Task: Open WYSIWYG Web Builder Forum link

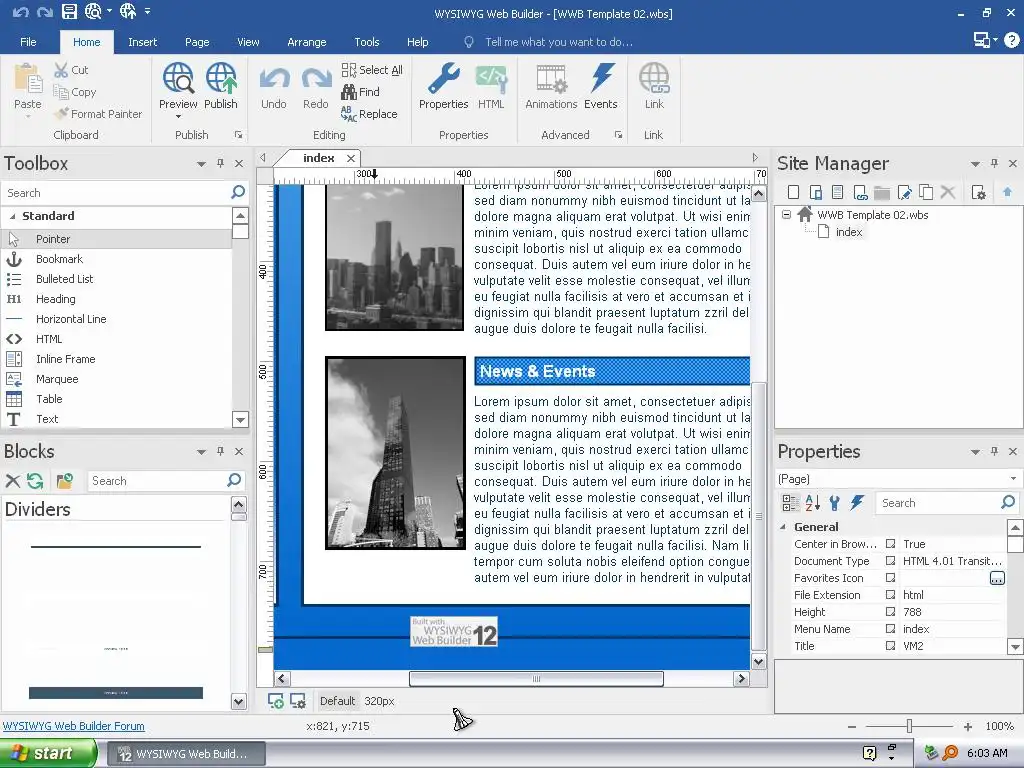Action: point(74,726)
